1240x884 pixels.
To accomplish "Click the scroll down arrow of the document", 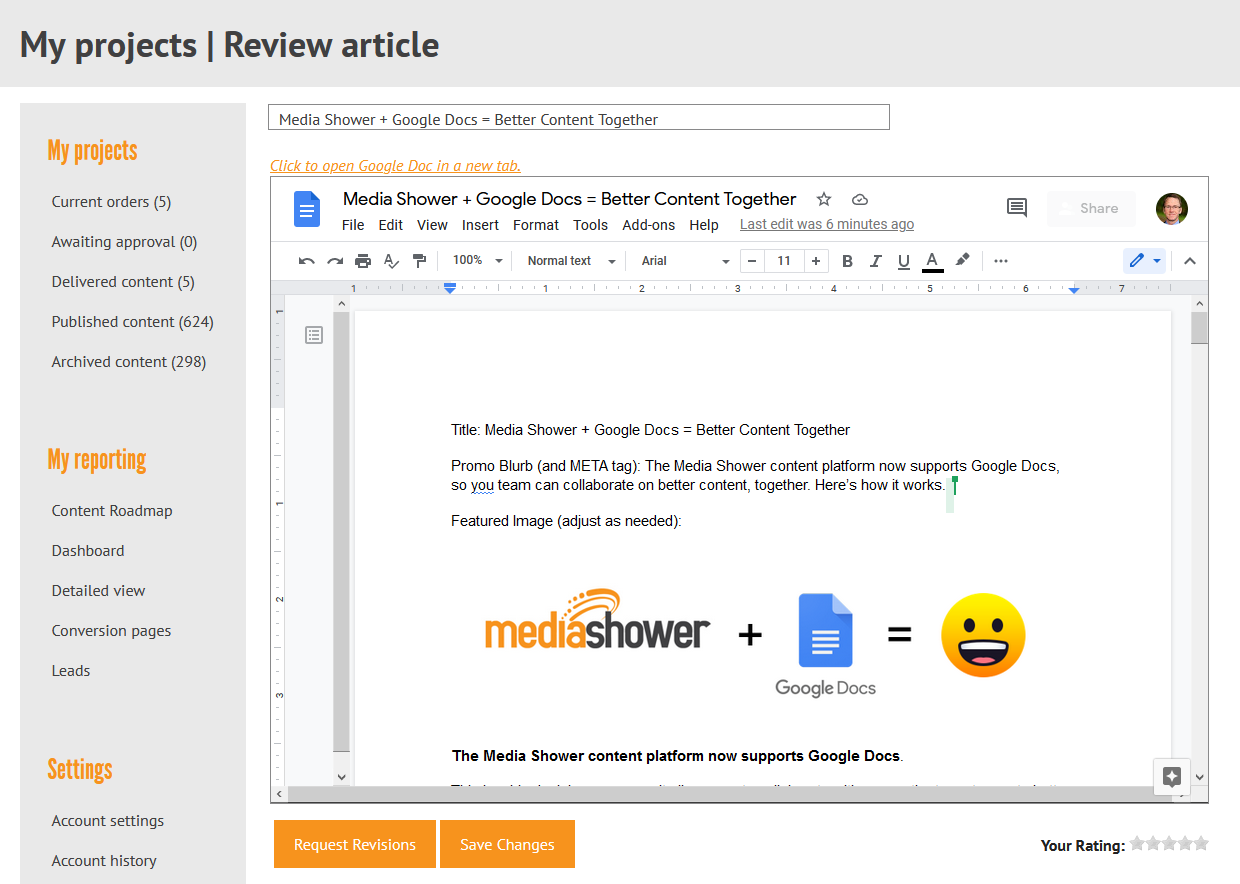I will 1200,777.
